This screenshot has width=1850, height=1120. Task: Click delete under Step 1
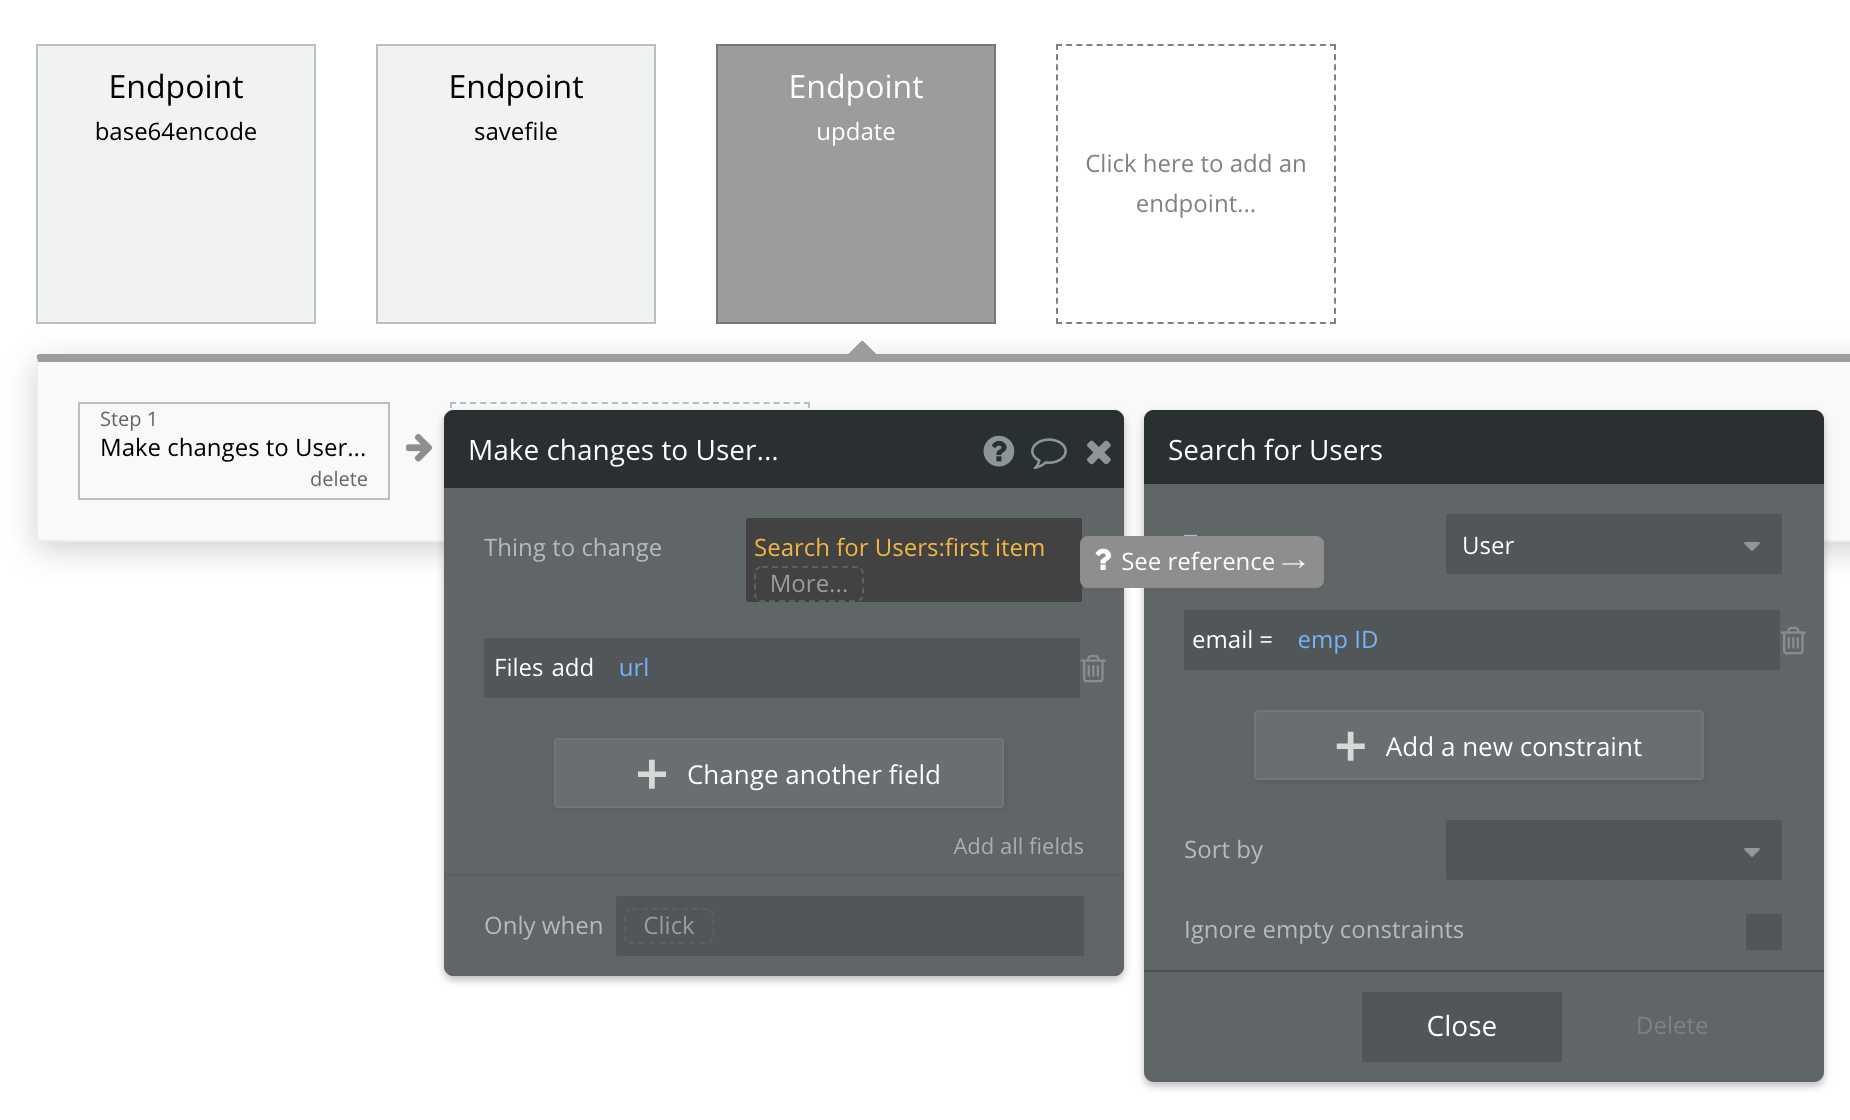click(x=338, y=479)
